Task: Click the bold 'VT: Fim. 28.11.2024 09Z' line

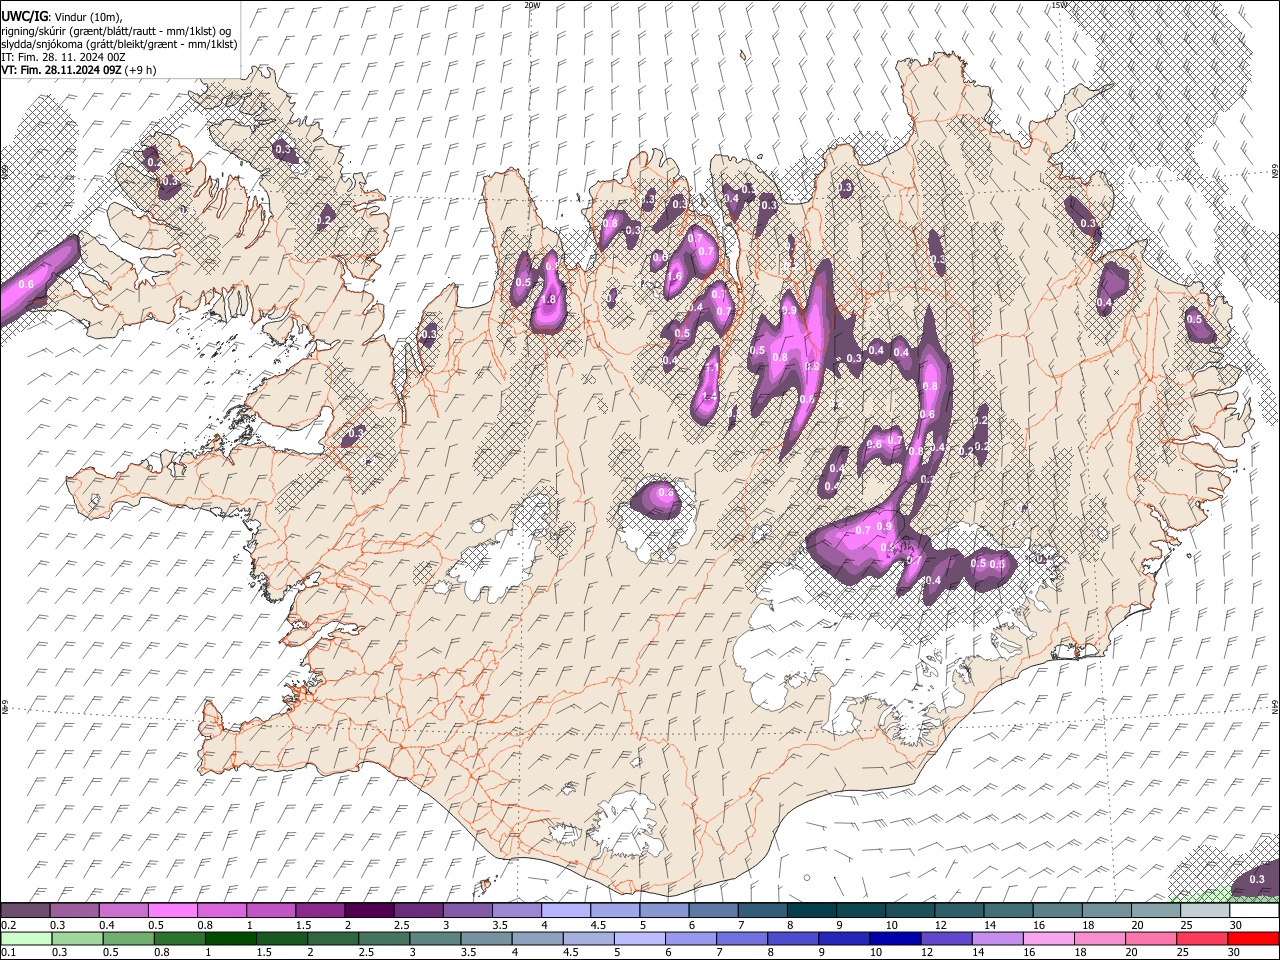Action: pos(62,70)
